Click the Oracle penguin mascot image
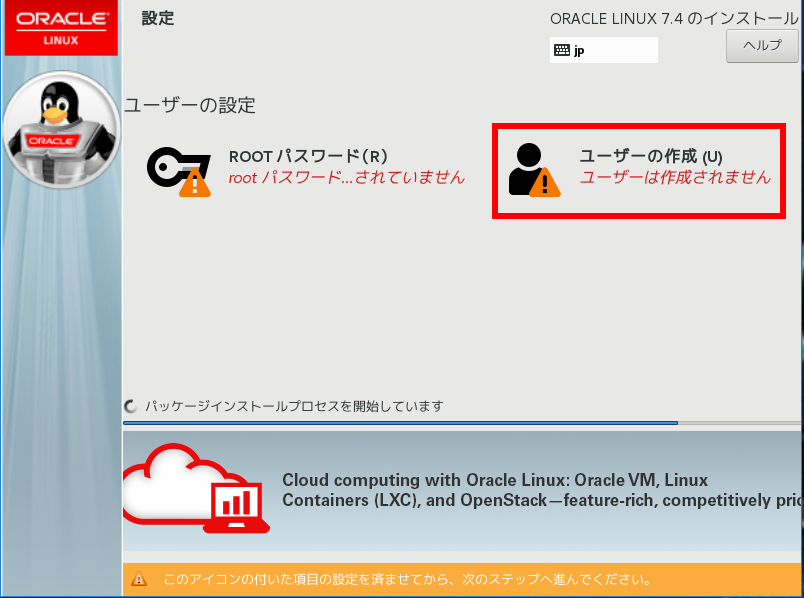This screenshot has height=598, width=804. pos(61,130)
